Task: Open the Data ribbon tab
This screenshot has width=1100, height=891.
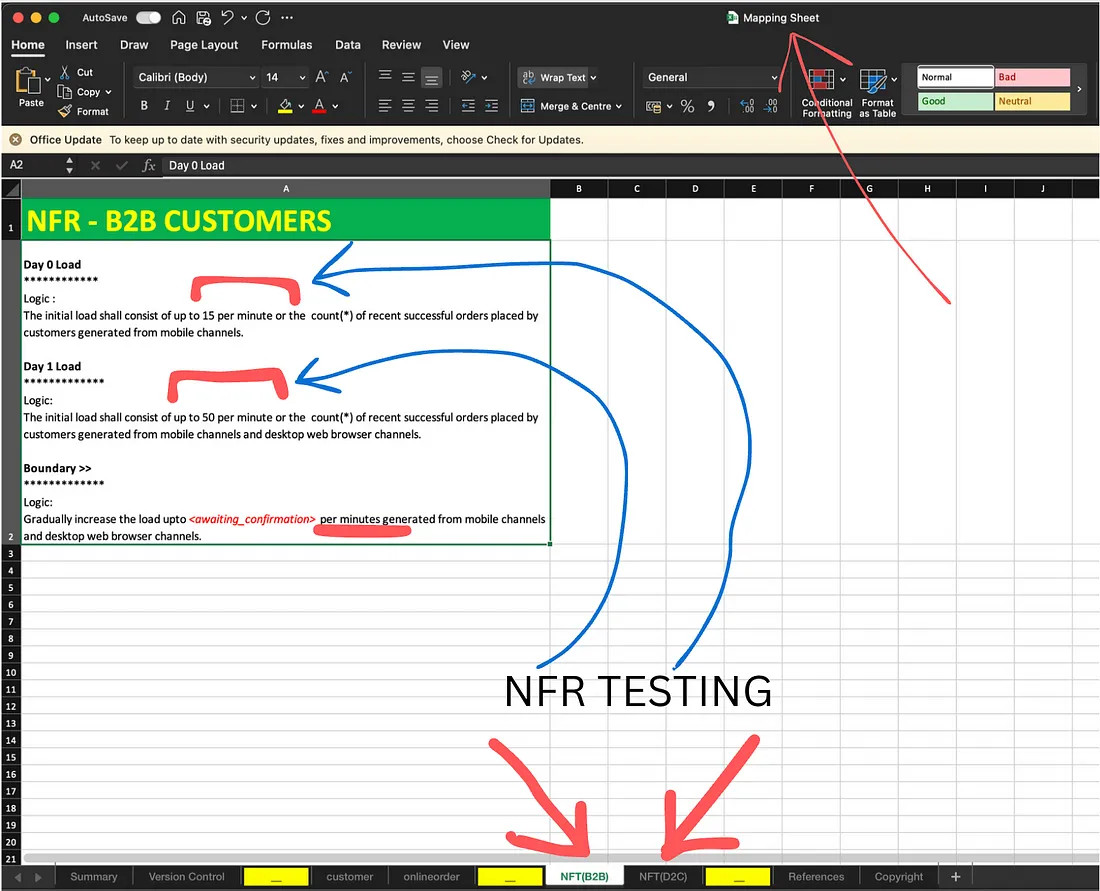Action: click(348, 45)
